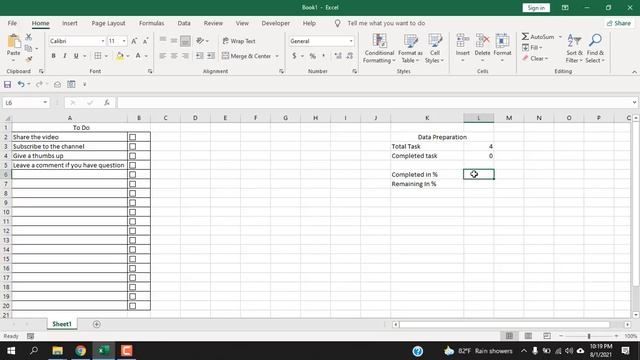Apply Percent Style format
Image resolution: width=640 pixels, height=360 pixels.
point(313,56)
